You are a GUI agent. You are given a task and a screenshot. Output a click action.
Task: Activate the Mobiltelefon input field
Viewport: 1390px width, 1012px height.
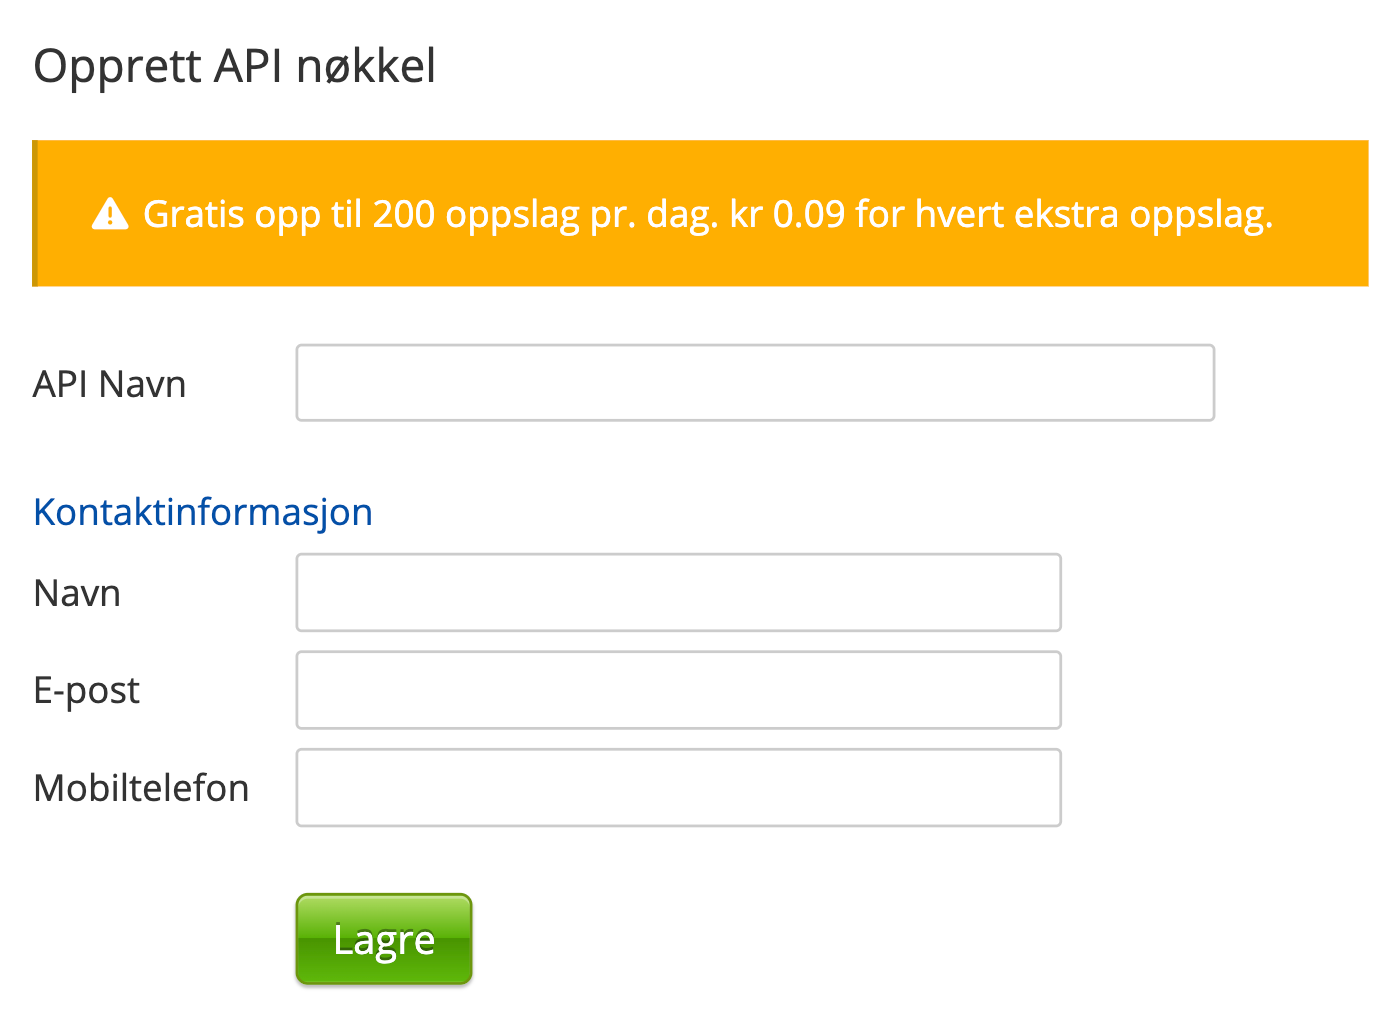(678, 788)
